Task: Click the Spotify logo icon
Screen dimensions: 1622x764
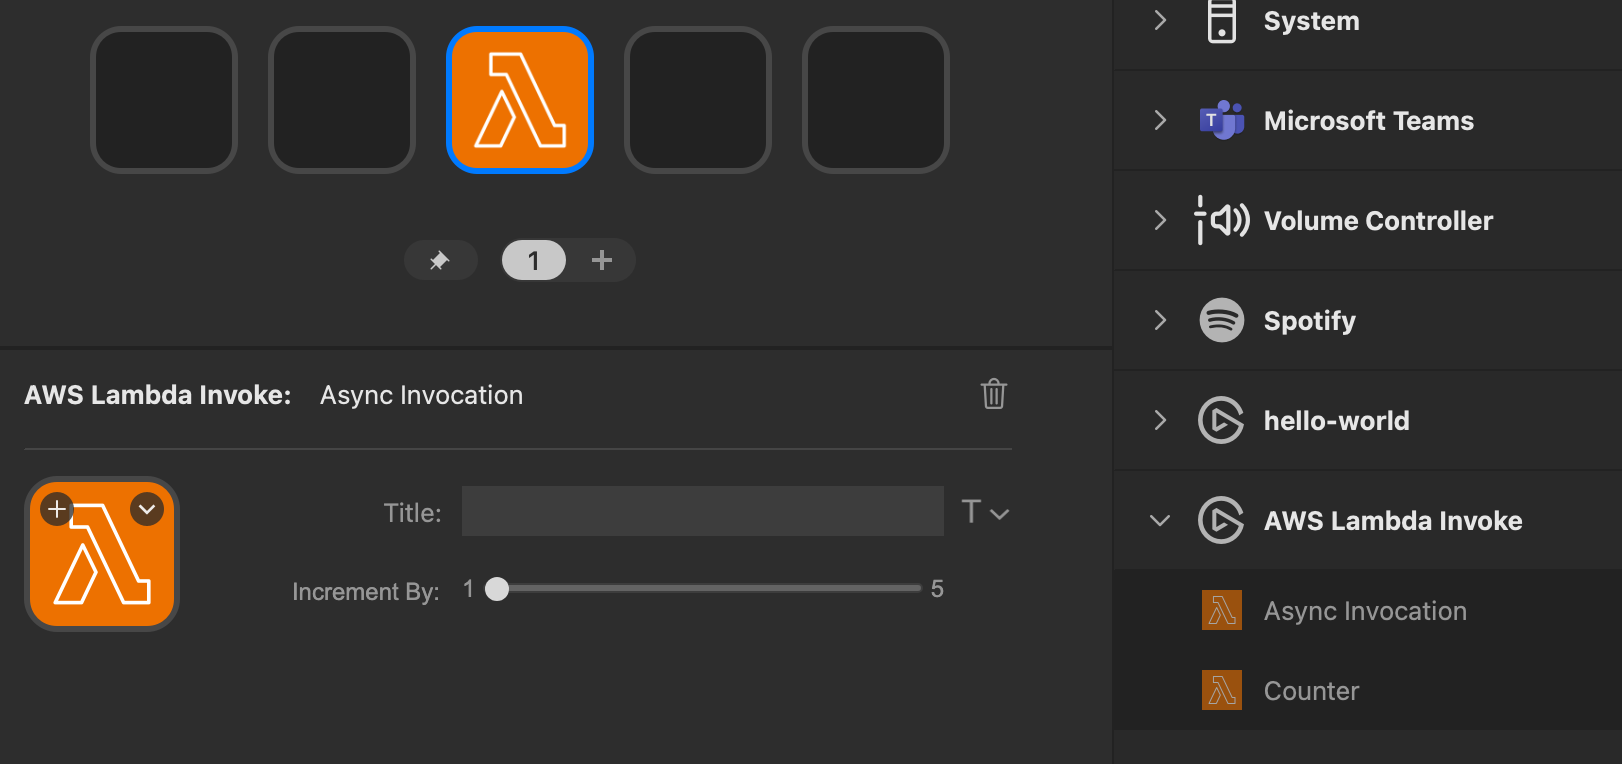Action: click(1222, 320)
